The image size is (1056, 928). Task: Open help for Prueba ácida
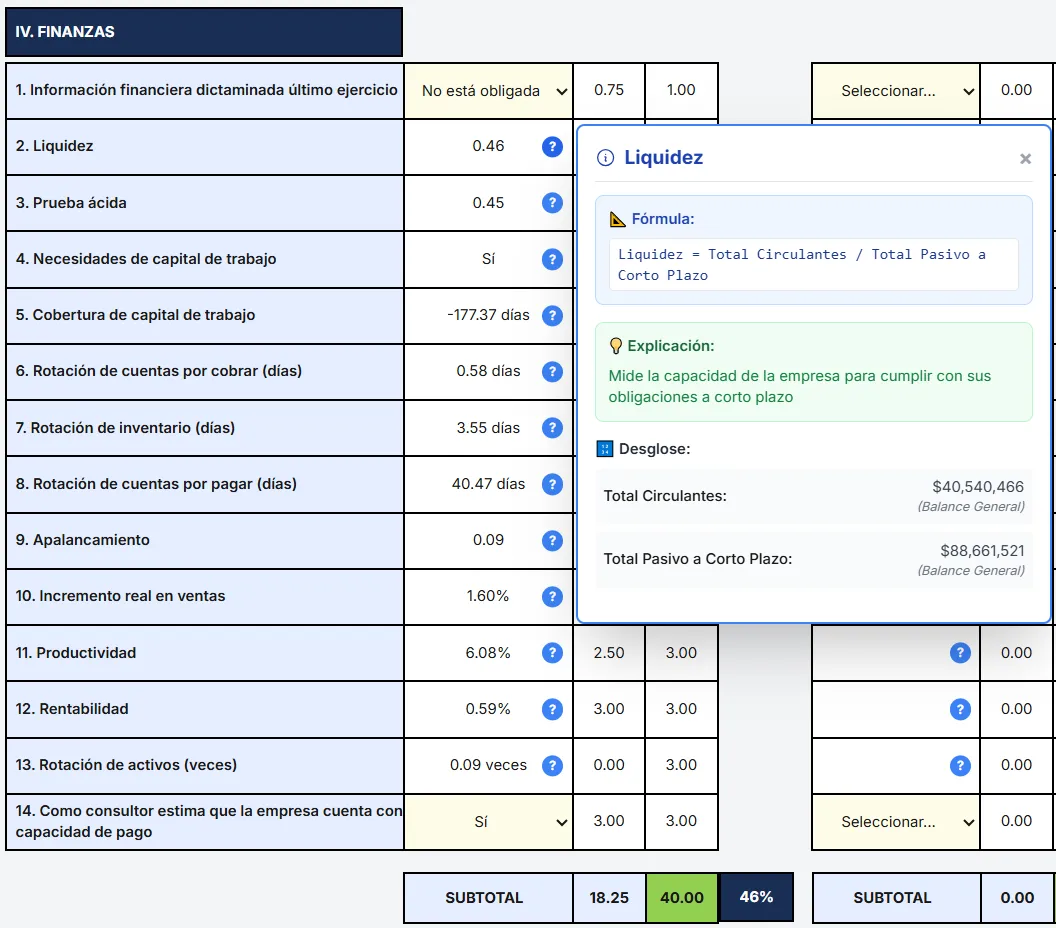(552, 203)
